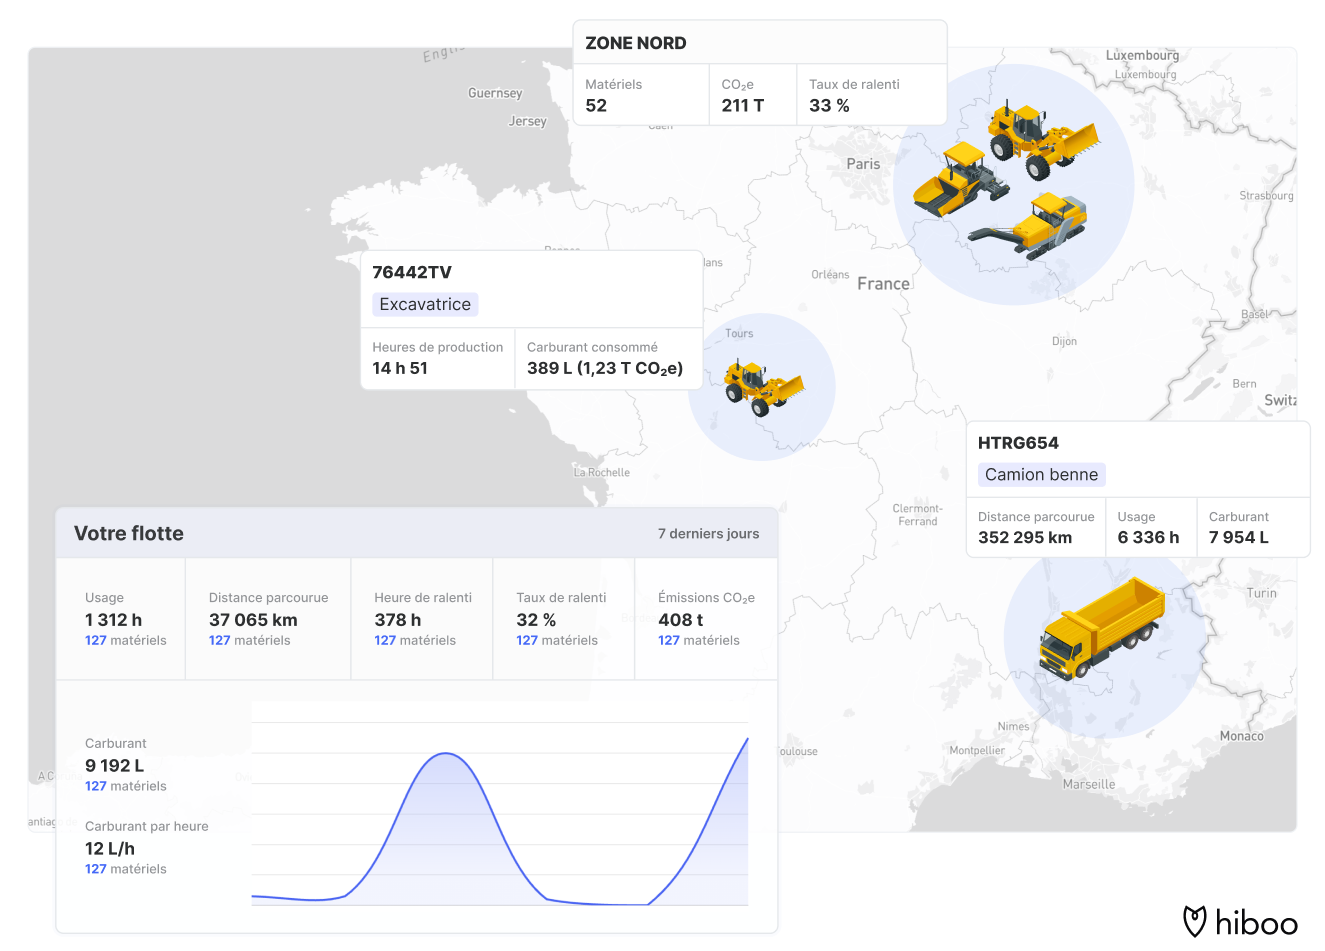Click the 9 192 L carburant value
The image size is (1325, 951).
click(114, 765)
